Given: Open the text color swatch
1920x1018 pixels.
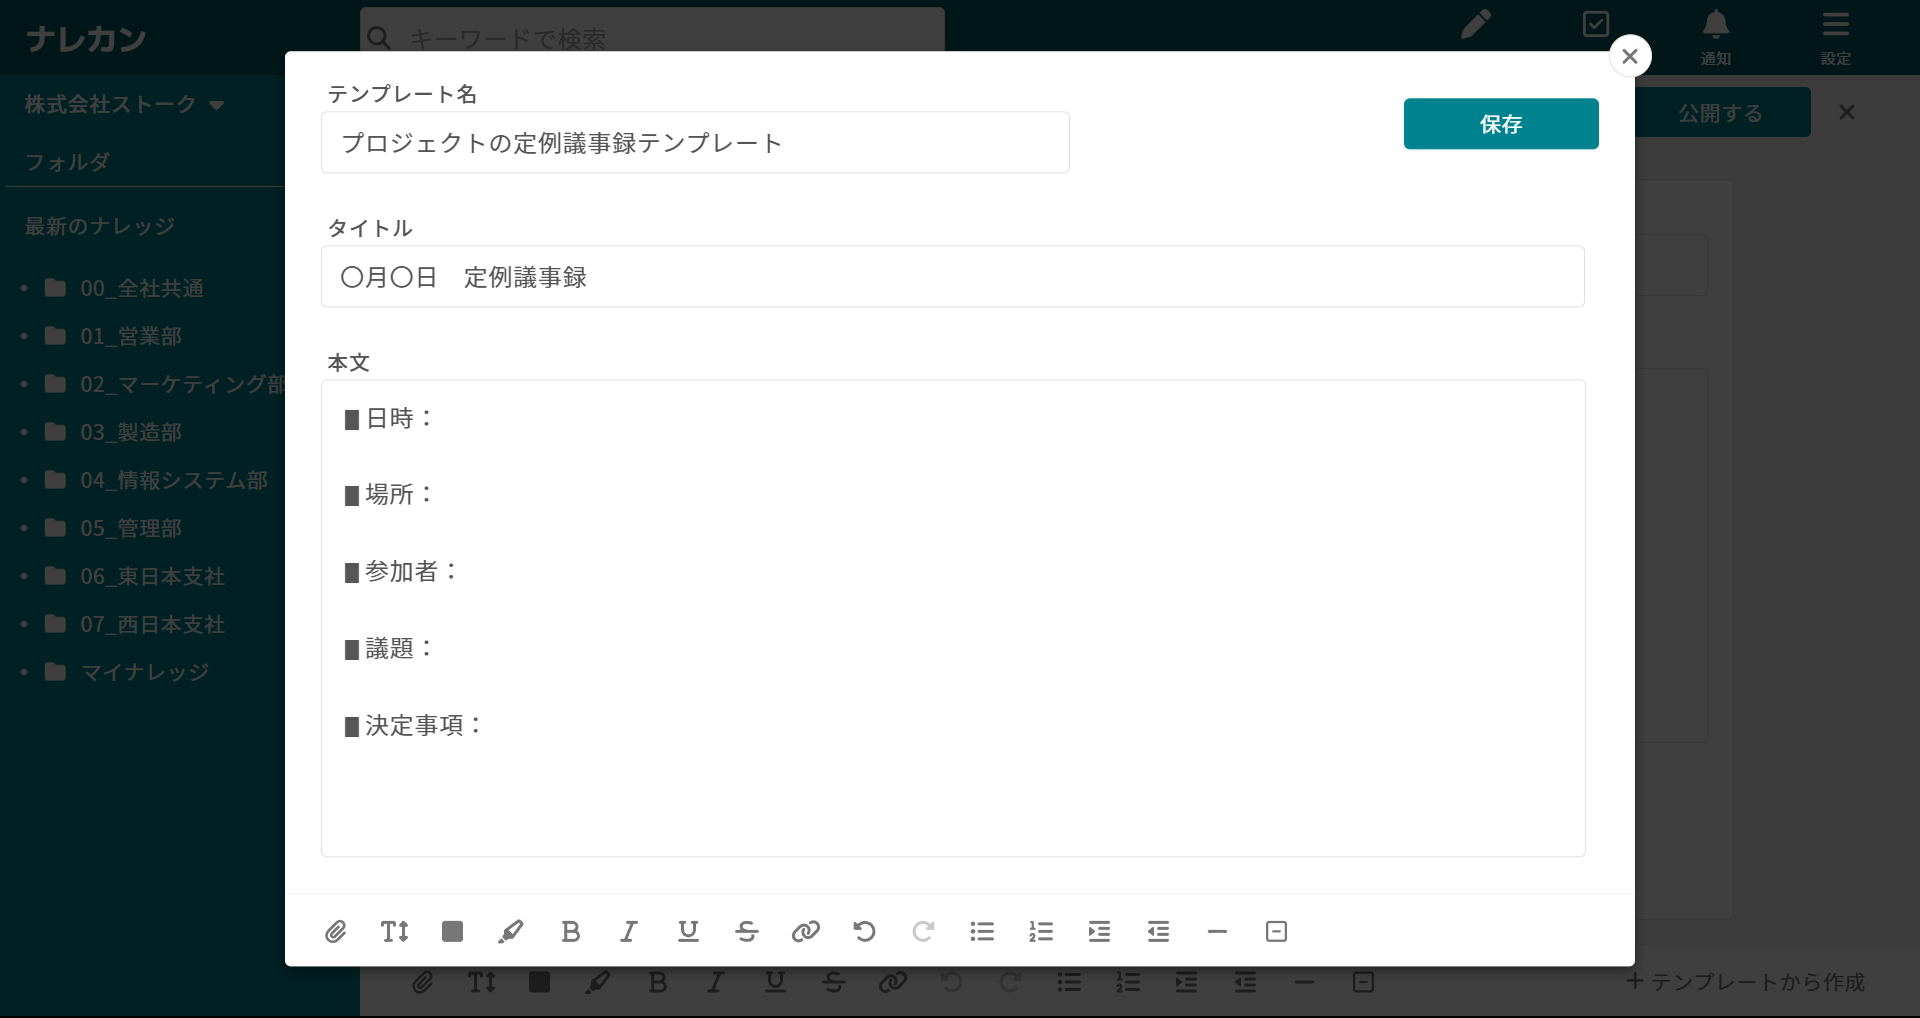Looking at the screenshot, I should 452,932.
